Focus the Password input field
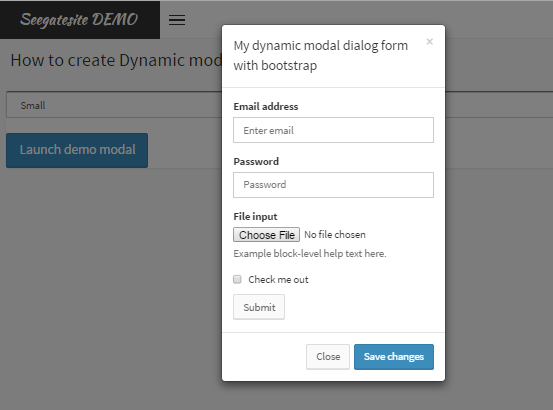This screenshot has width=553, height=410. (333, 185)
